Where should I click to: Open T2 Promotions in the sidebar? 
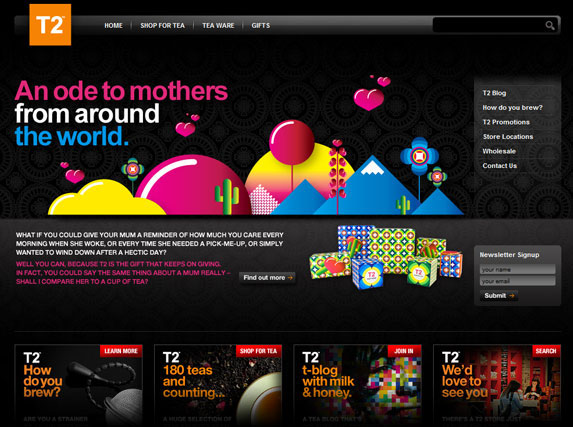[x=506, y=122]
